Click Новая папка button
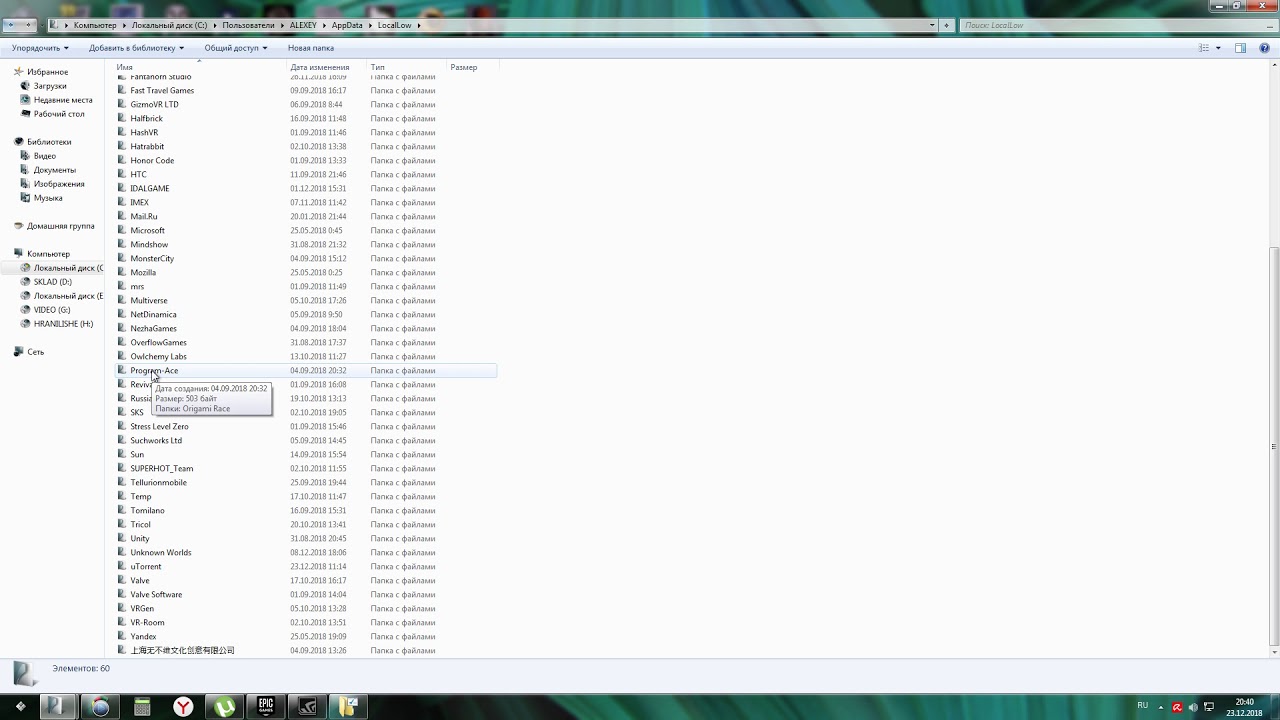This screenshot has width=1280, height=720. pyautogui.click(x=311, y=48)
